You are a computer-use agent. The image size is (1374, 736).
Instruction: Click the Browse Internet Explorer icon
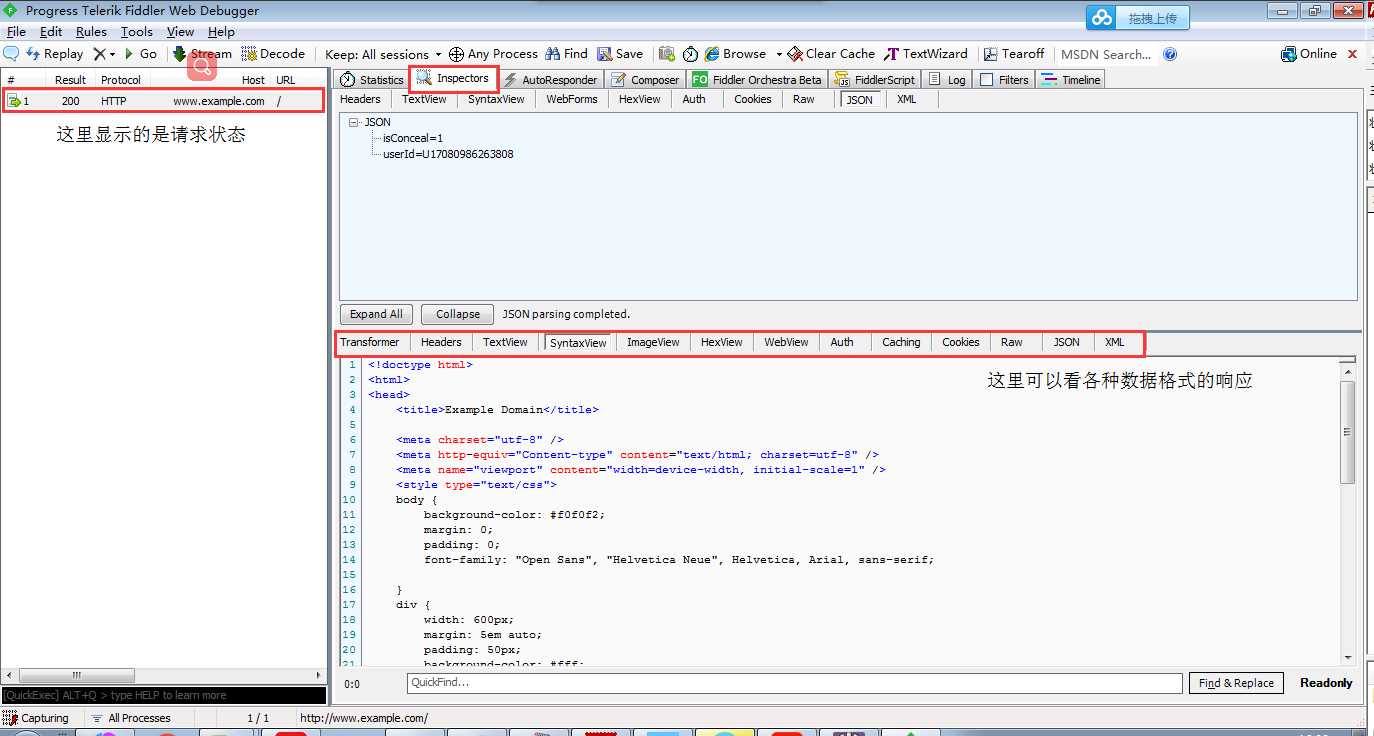(713, 54)
